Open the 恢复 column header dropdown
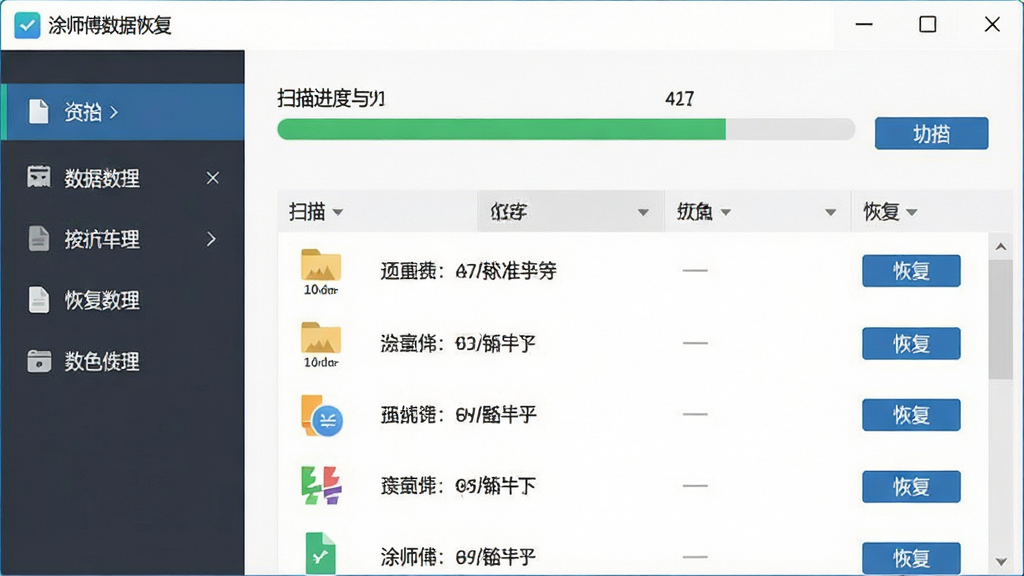Image resolution: width=1024 pixels, height=576 pixels. pyautogui.click(x=912, y=212)
